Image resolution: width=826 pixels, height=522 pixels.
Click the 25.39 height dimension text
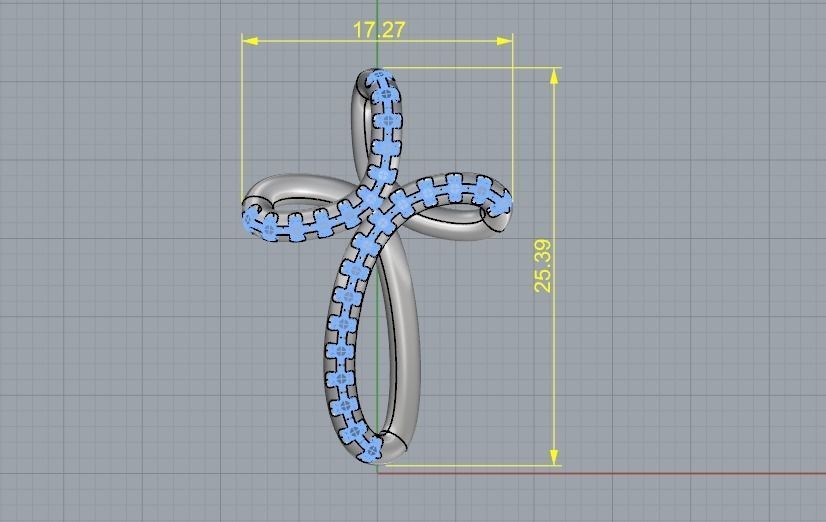(x=543, y=266)
